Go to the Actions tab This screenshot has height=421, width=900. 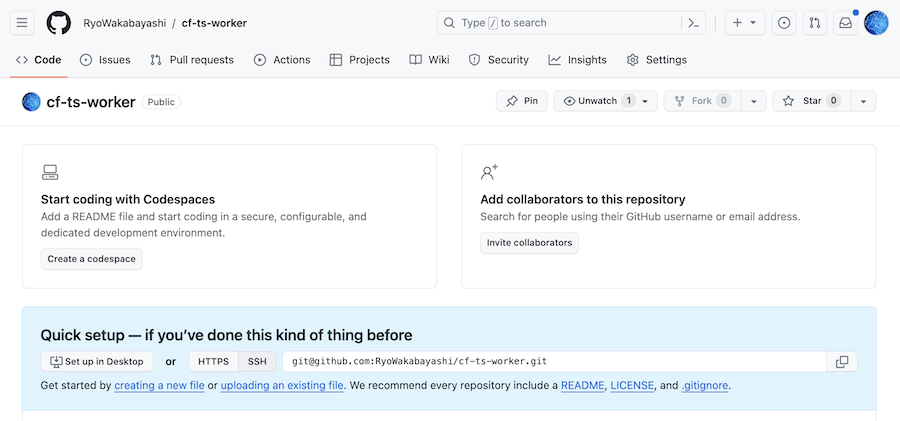point(282,60)
